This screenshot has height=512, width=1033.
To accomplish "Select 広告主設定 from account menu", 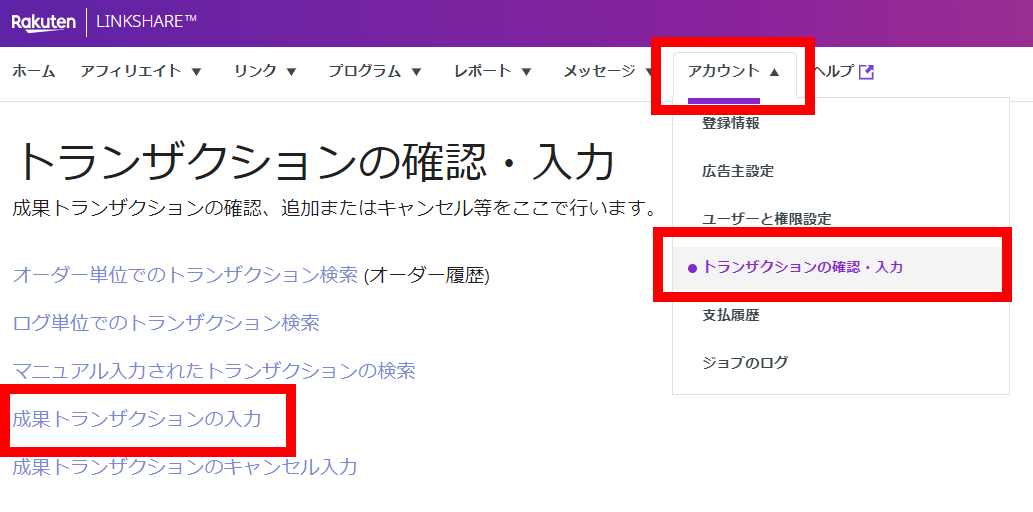I will tap(737, 171).
